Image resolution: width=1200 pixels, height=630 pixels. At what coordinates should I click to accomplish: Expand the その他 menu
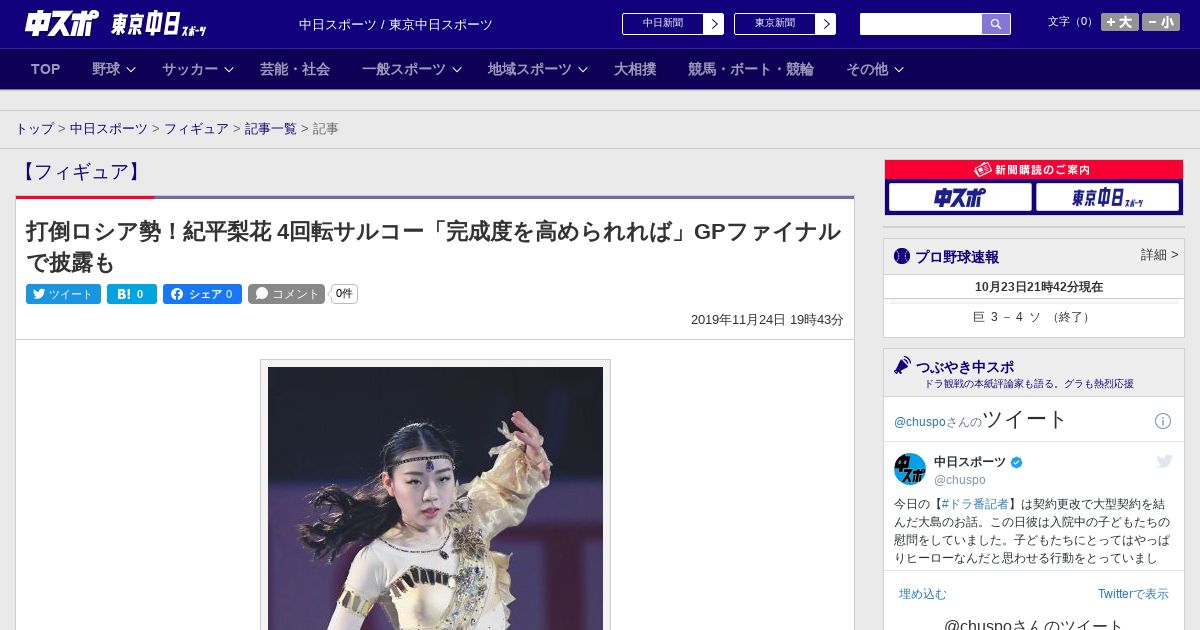[x=875, y=69]
